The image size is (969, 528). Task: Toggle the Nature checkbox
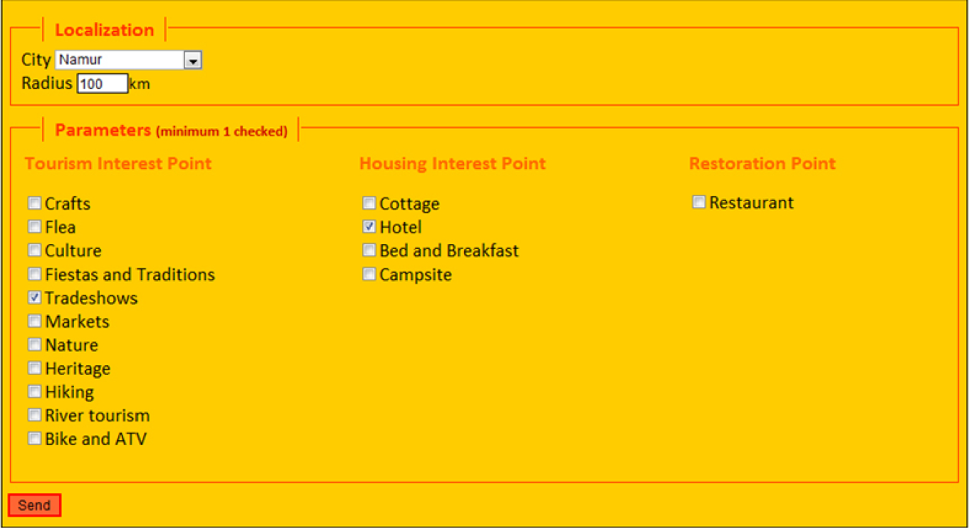point(35,344)
